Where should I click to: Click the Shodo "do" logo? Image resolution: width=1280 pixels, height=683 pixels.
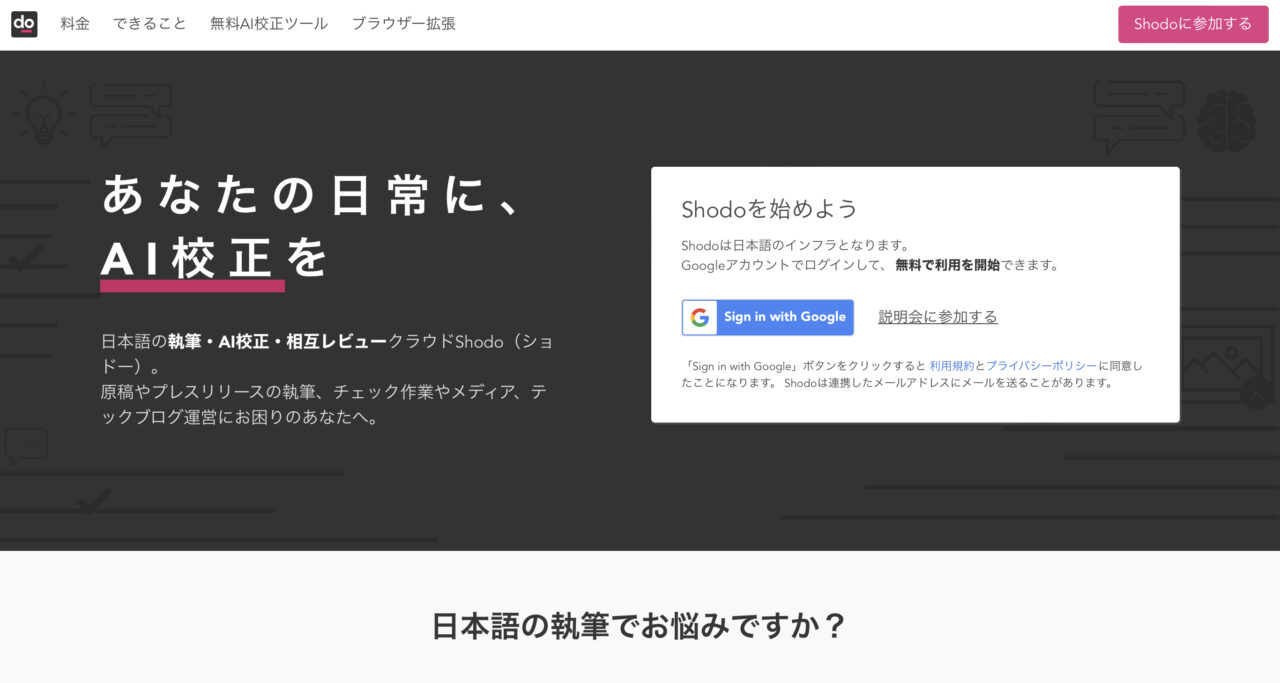(24, 24)
